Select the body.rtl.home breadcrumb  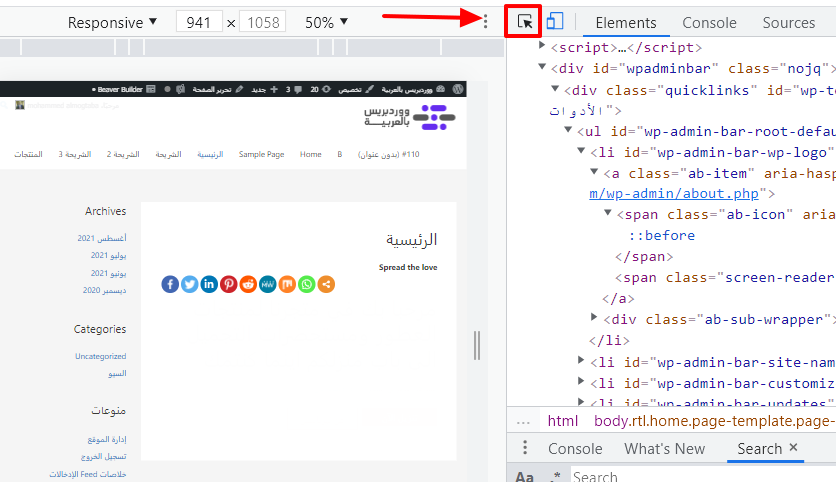[714, 421]
